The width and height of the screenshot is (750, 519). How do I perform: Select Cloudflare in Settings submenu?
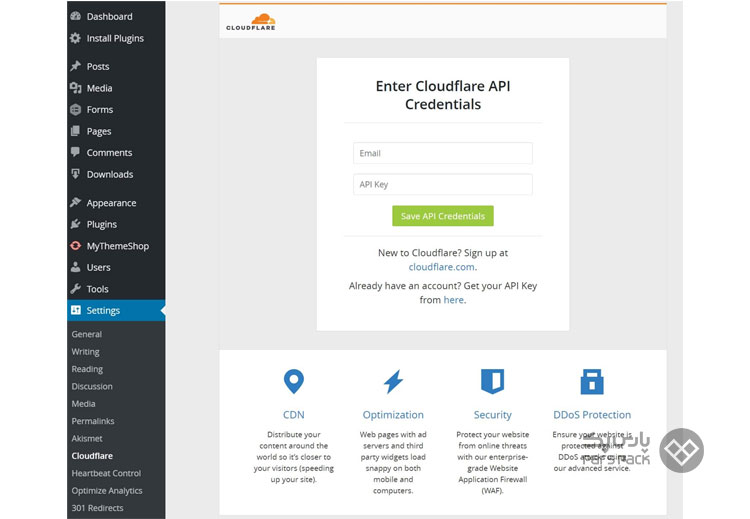(92, 456)
